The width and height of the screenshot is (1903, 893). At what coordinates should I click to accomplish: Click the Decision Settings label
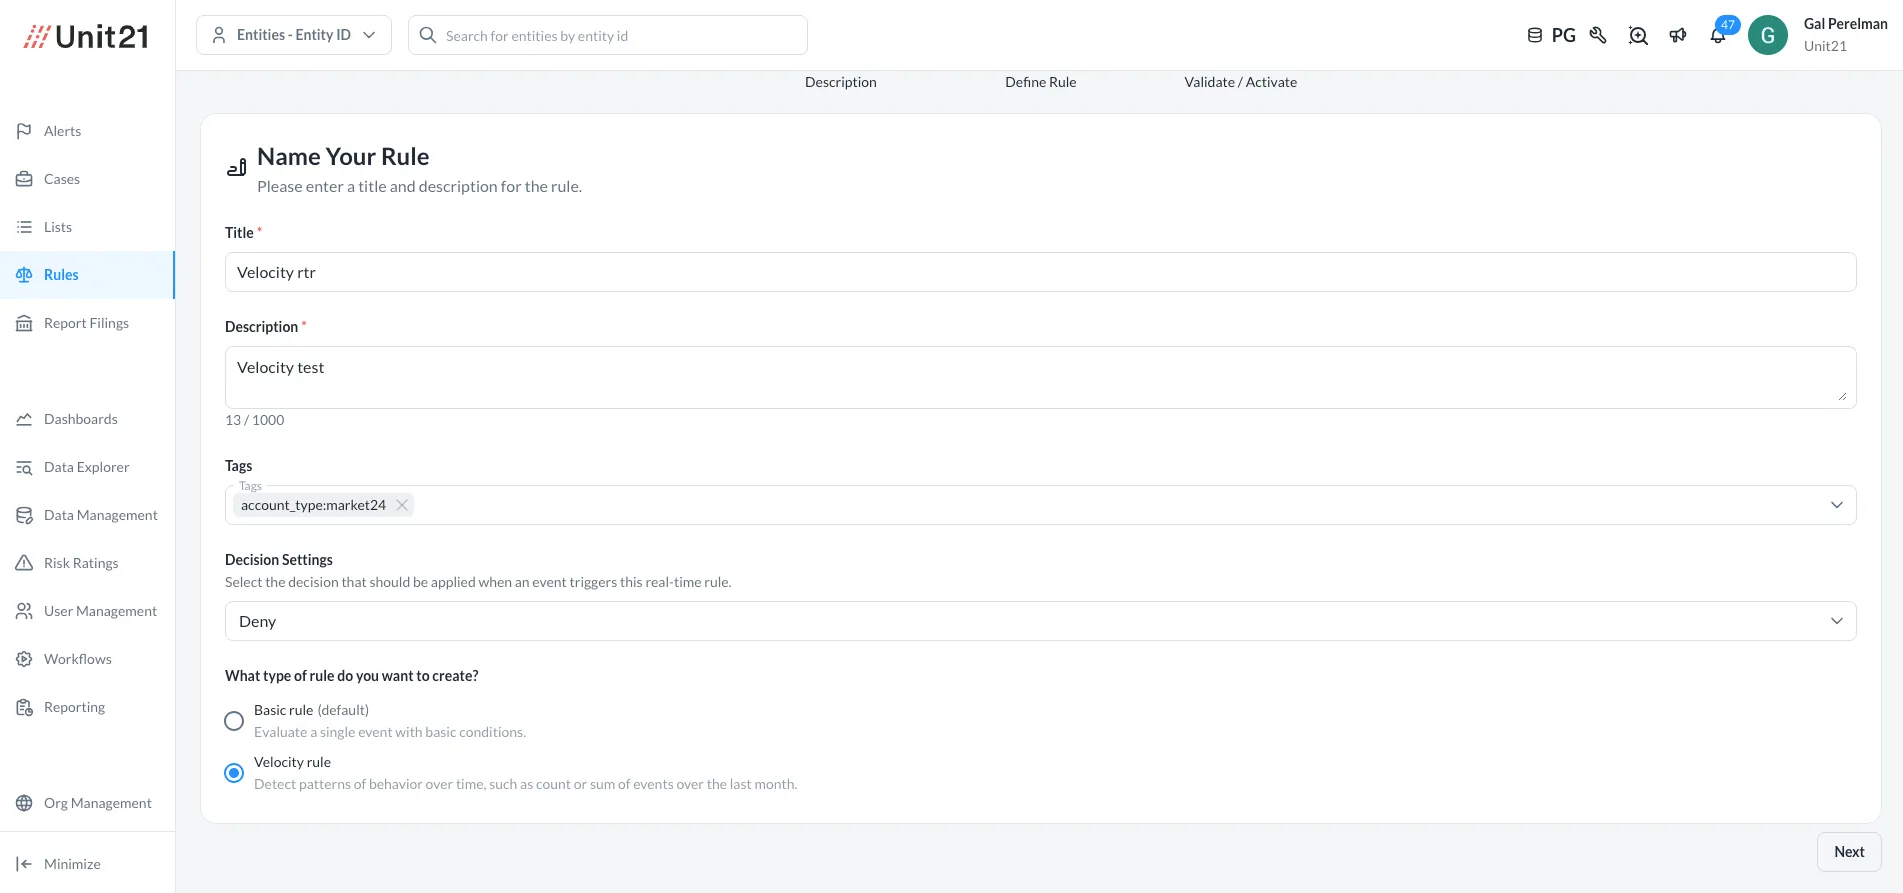tap(279, 560)
